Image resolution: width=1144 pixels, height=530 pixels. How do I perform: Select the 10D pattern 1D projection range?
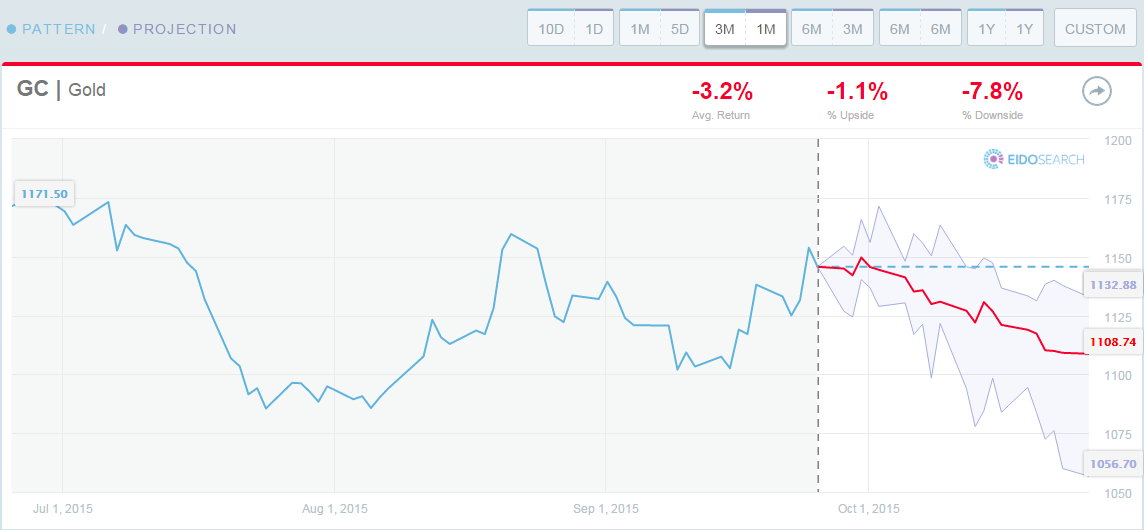571,29
